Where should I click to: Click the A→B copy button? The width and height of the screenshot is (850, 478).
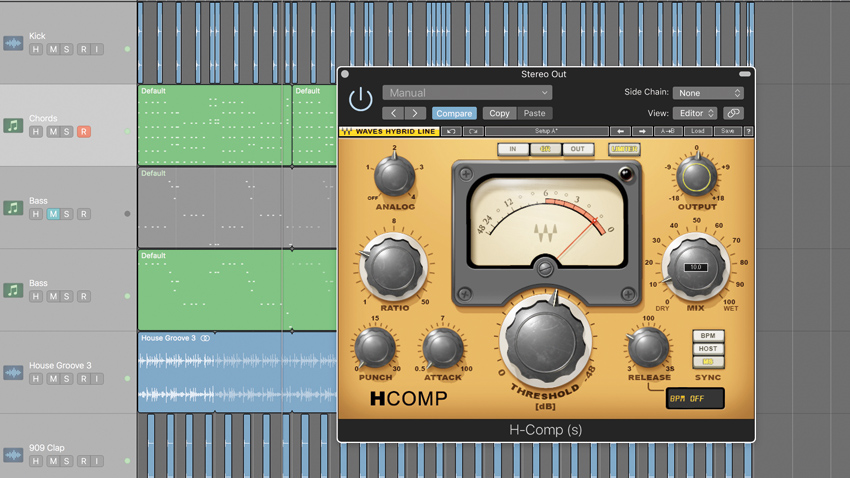[668, 131]
